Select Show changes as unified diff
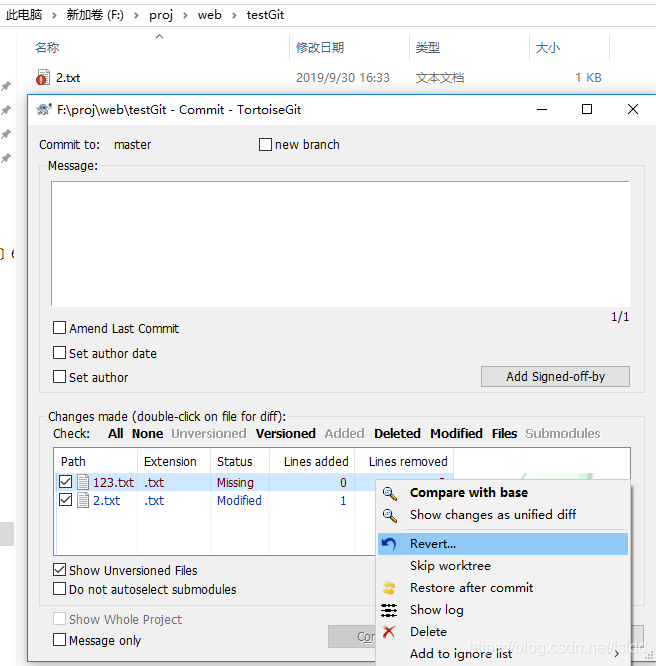 tap(503, 515)
